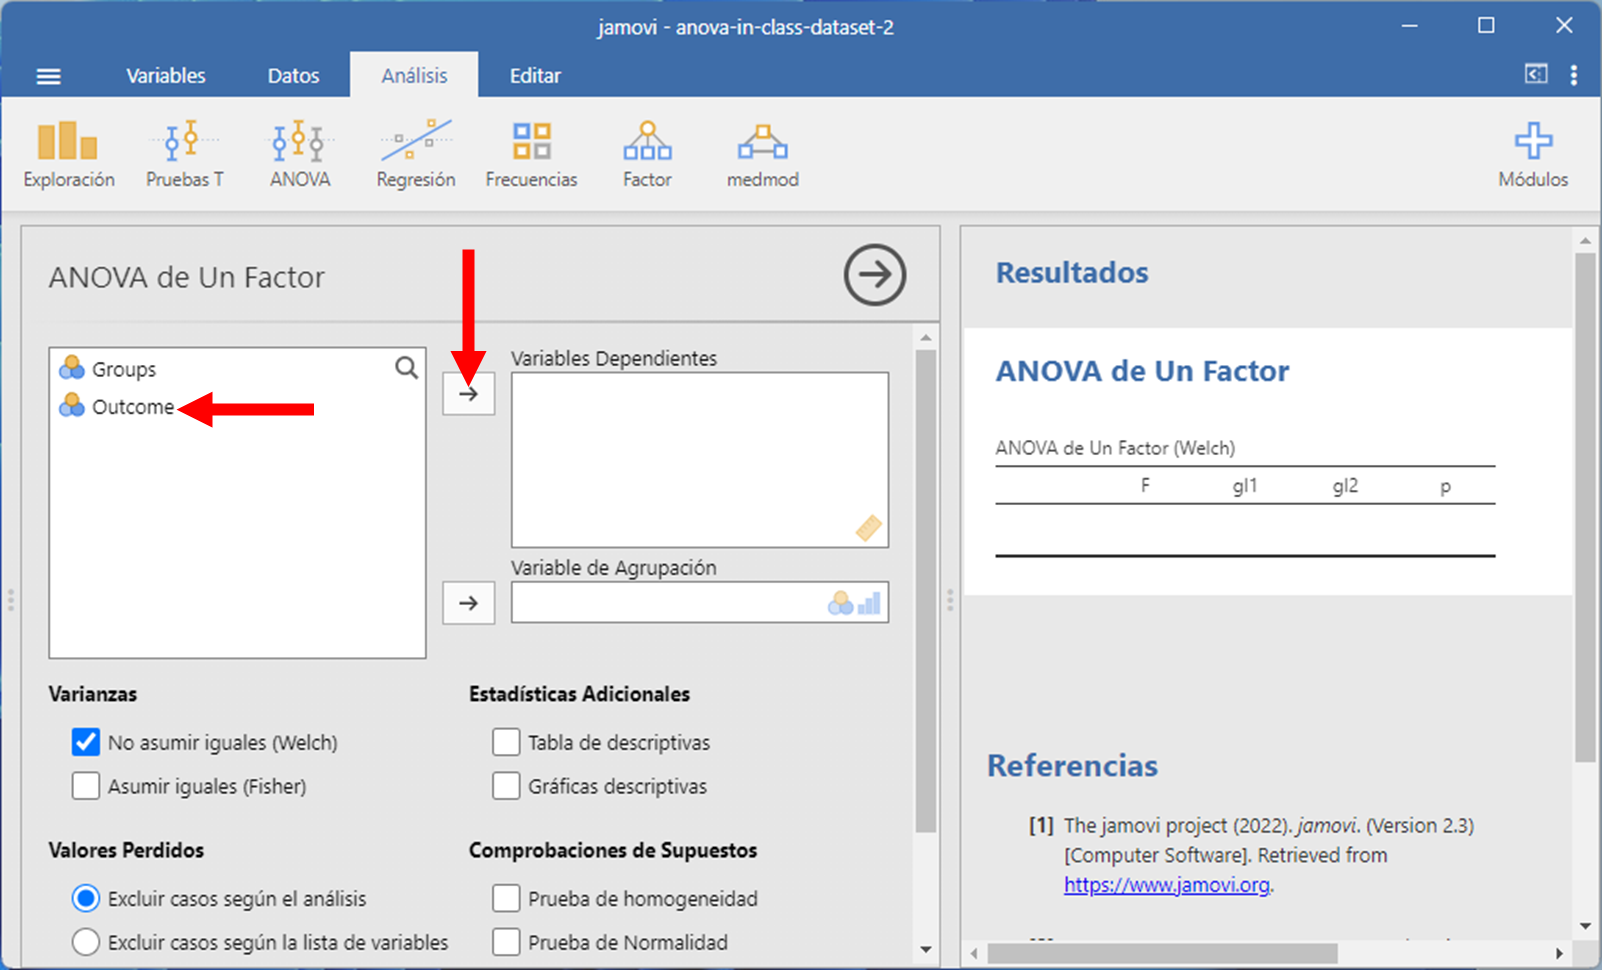Enable Tabla de descriptivas checkbox
Viewport: 1602px width, 970px height.
pos(506,742)
